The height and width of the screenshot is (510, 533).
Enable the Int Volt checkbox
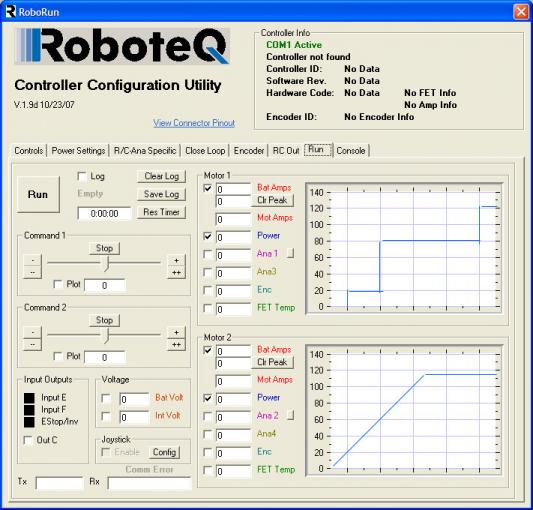pyautogui.click(x=106, y=416)
